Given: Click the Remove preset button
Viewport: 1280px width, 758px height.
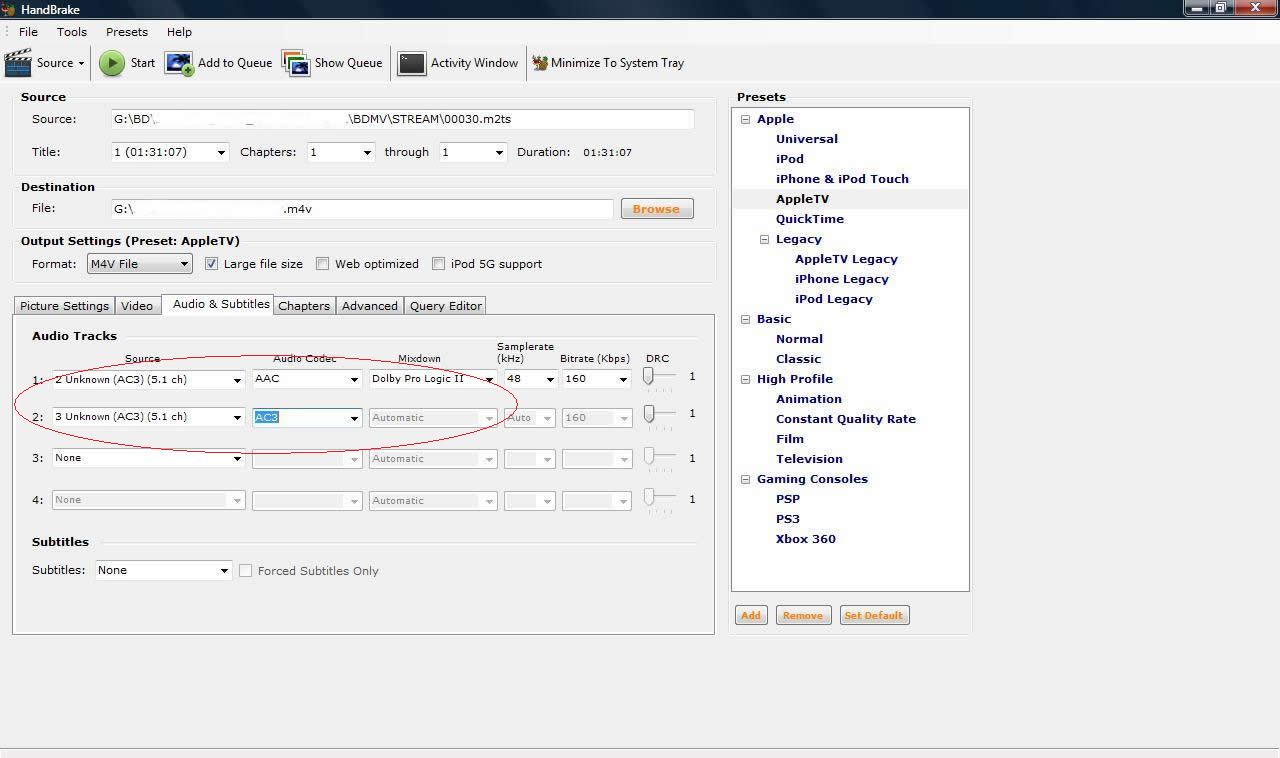Looking at the screenshot, I should pos(803,616).
